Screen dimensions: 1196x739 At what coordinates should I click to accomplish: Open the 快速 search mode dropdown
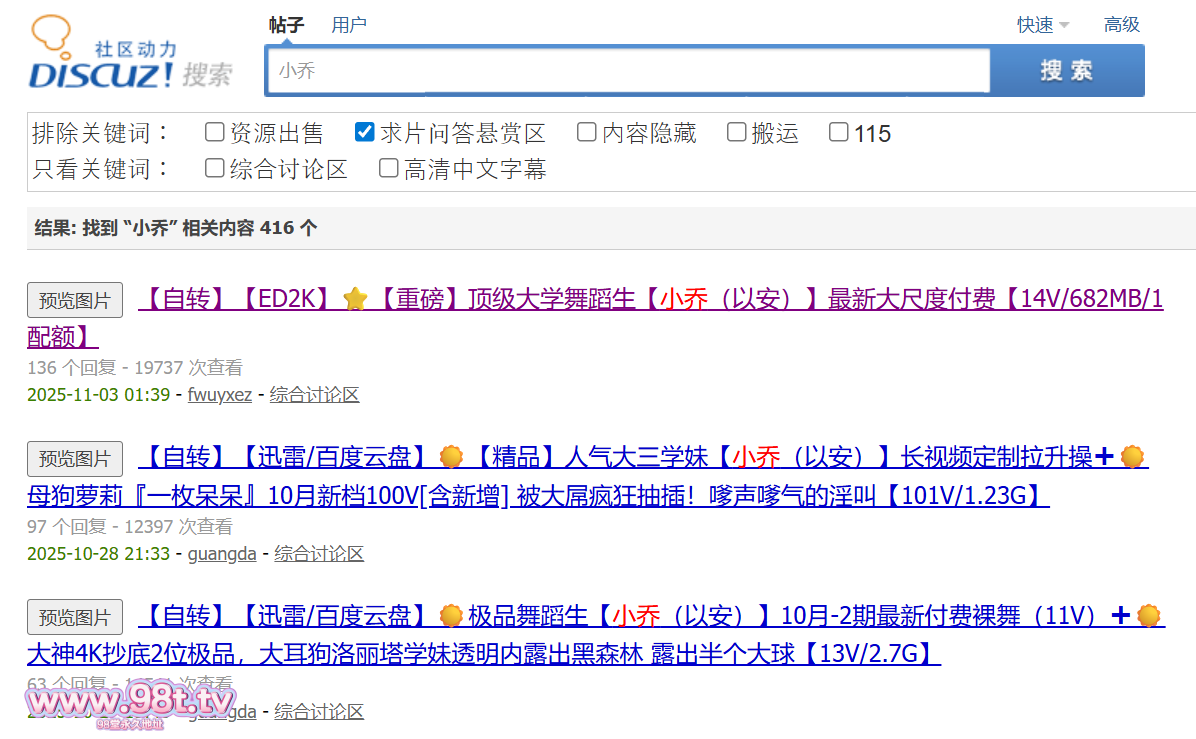click(x=1043, y=25)
